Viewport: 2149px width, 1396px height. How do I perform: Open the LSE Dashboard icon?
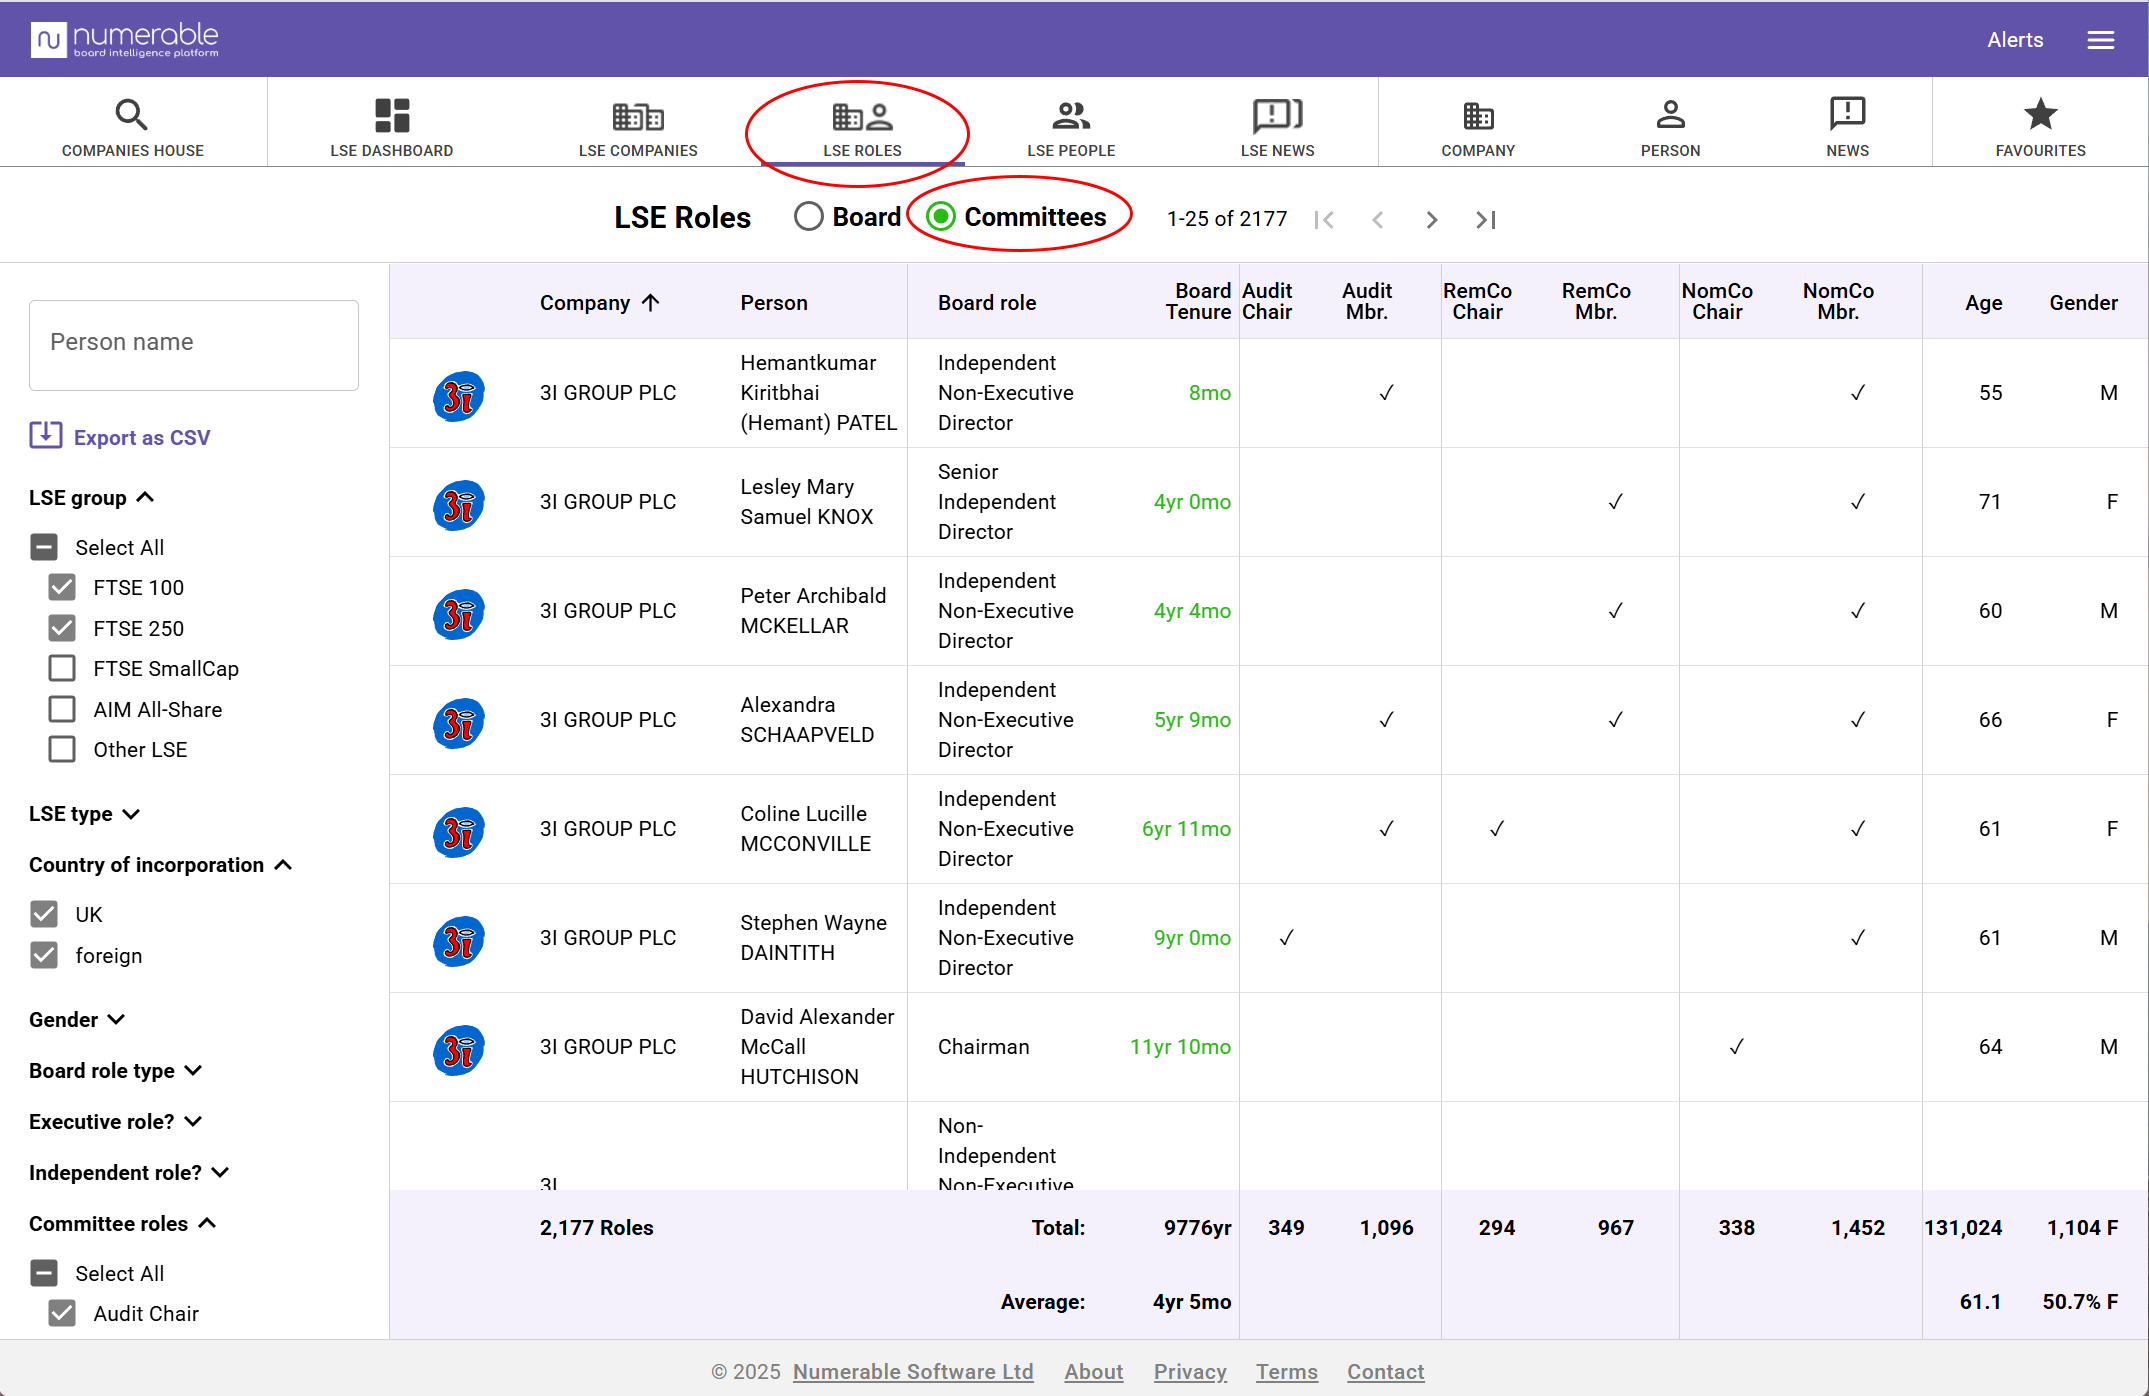[391, 115]
